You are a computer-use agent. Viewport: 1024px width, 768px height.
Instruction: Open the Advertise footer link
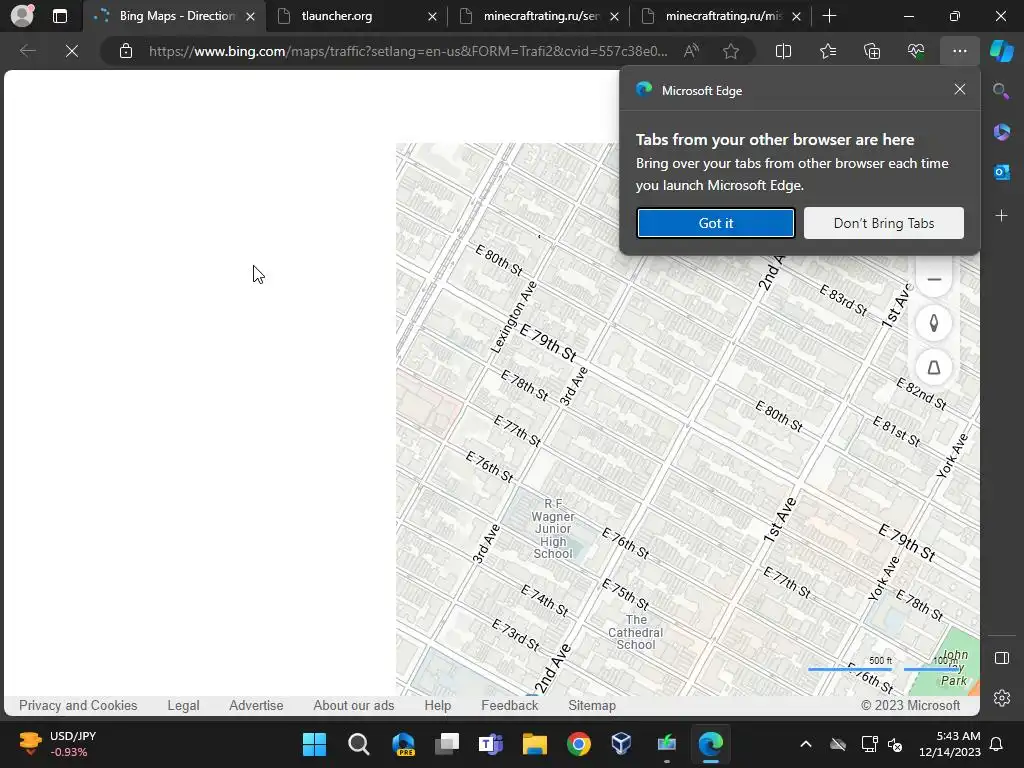coord(256,705)
